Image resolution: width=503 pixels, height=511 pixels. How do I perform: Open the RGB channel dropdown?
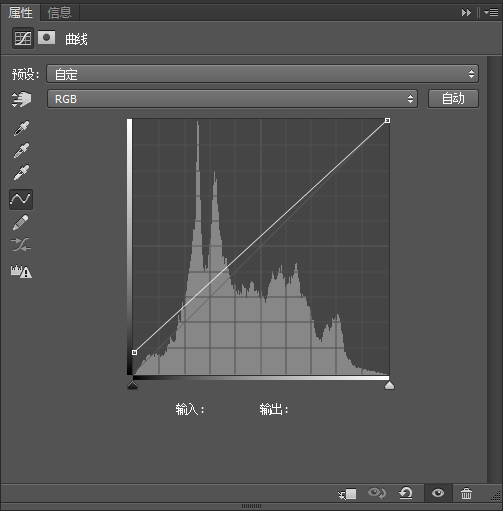tap(232, 99)
